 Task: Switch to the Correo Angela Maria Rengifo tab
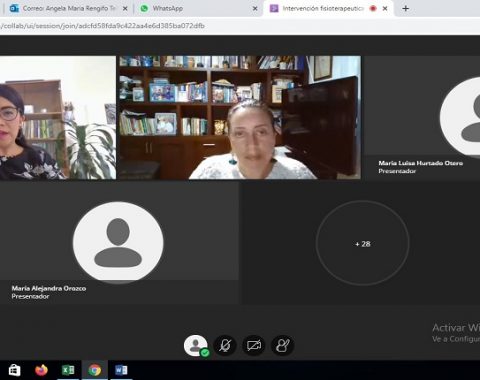click(67, 8)
